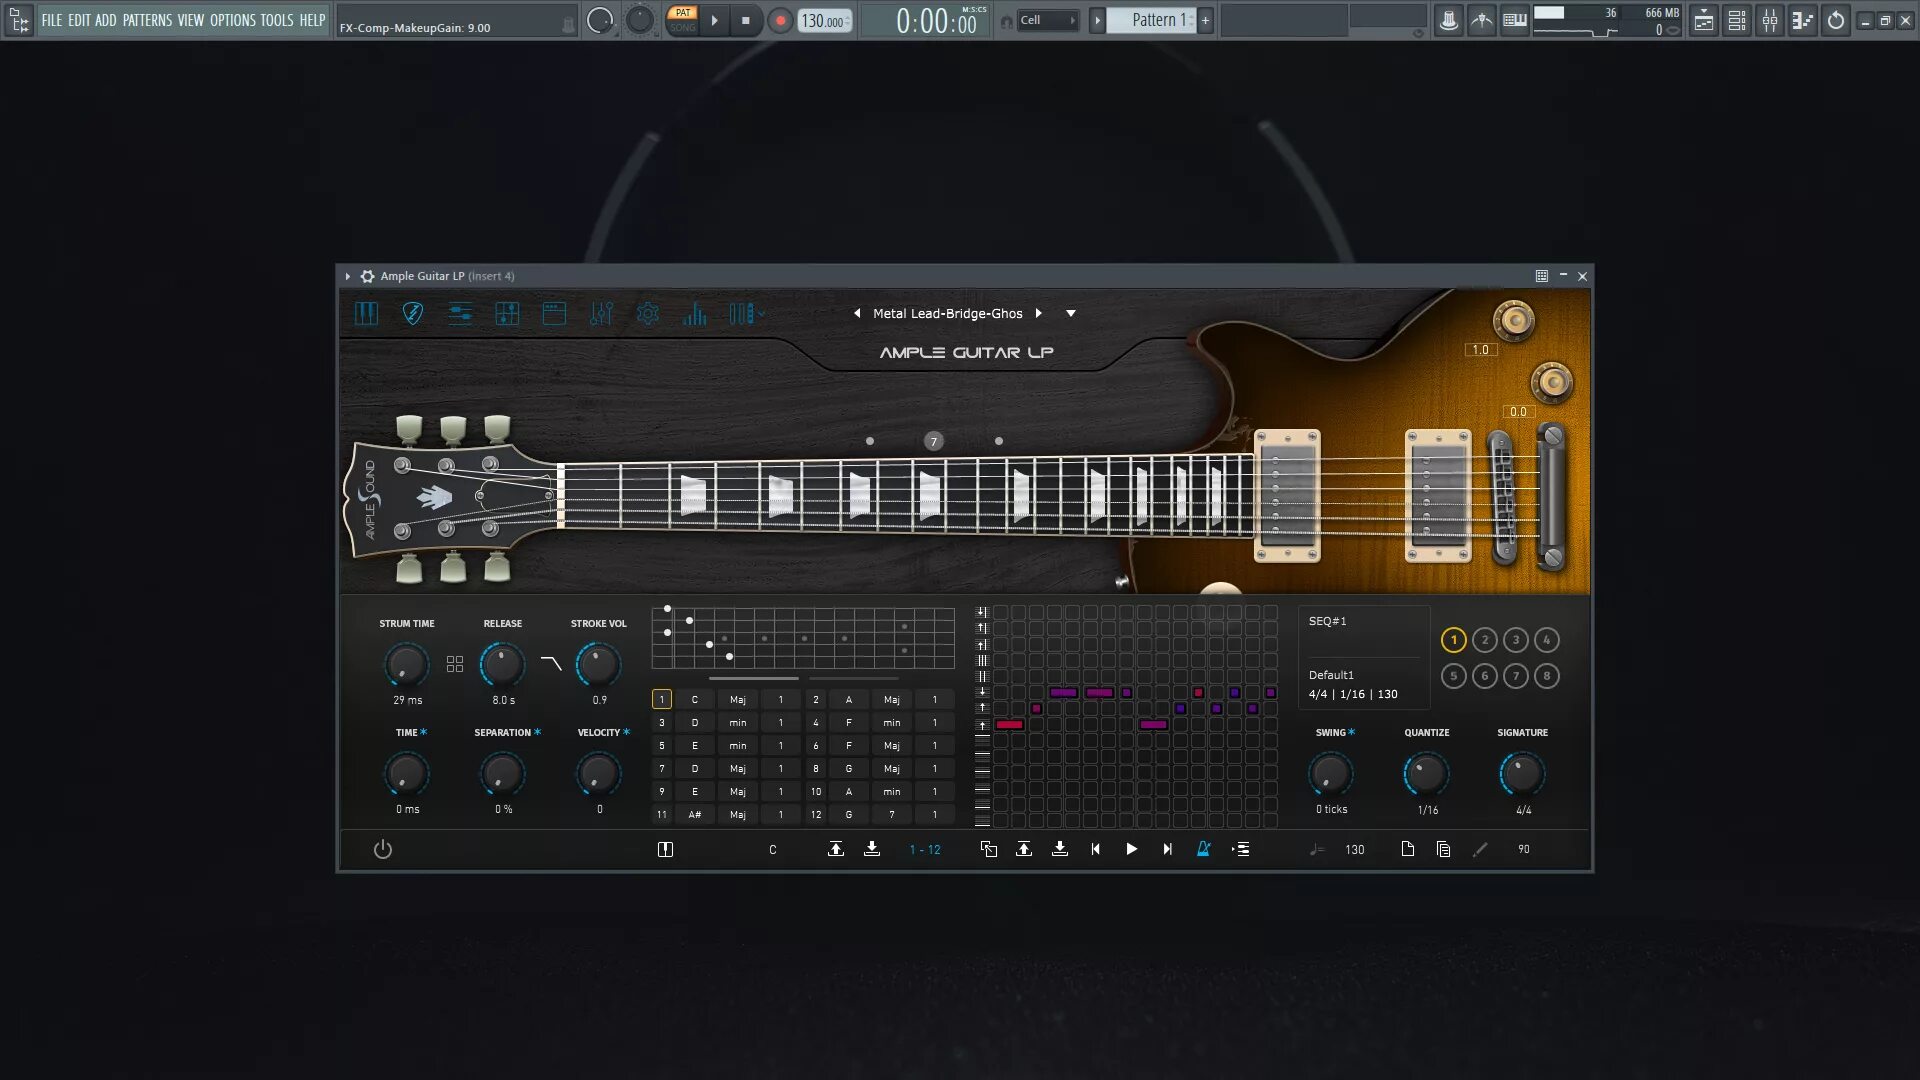Screen dimensions: 1920x1080
Task: Toggle the follow playback icon near metronome
Action: click(1241, 849)
